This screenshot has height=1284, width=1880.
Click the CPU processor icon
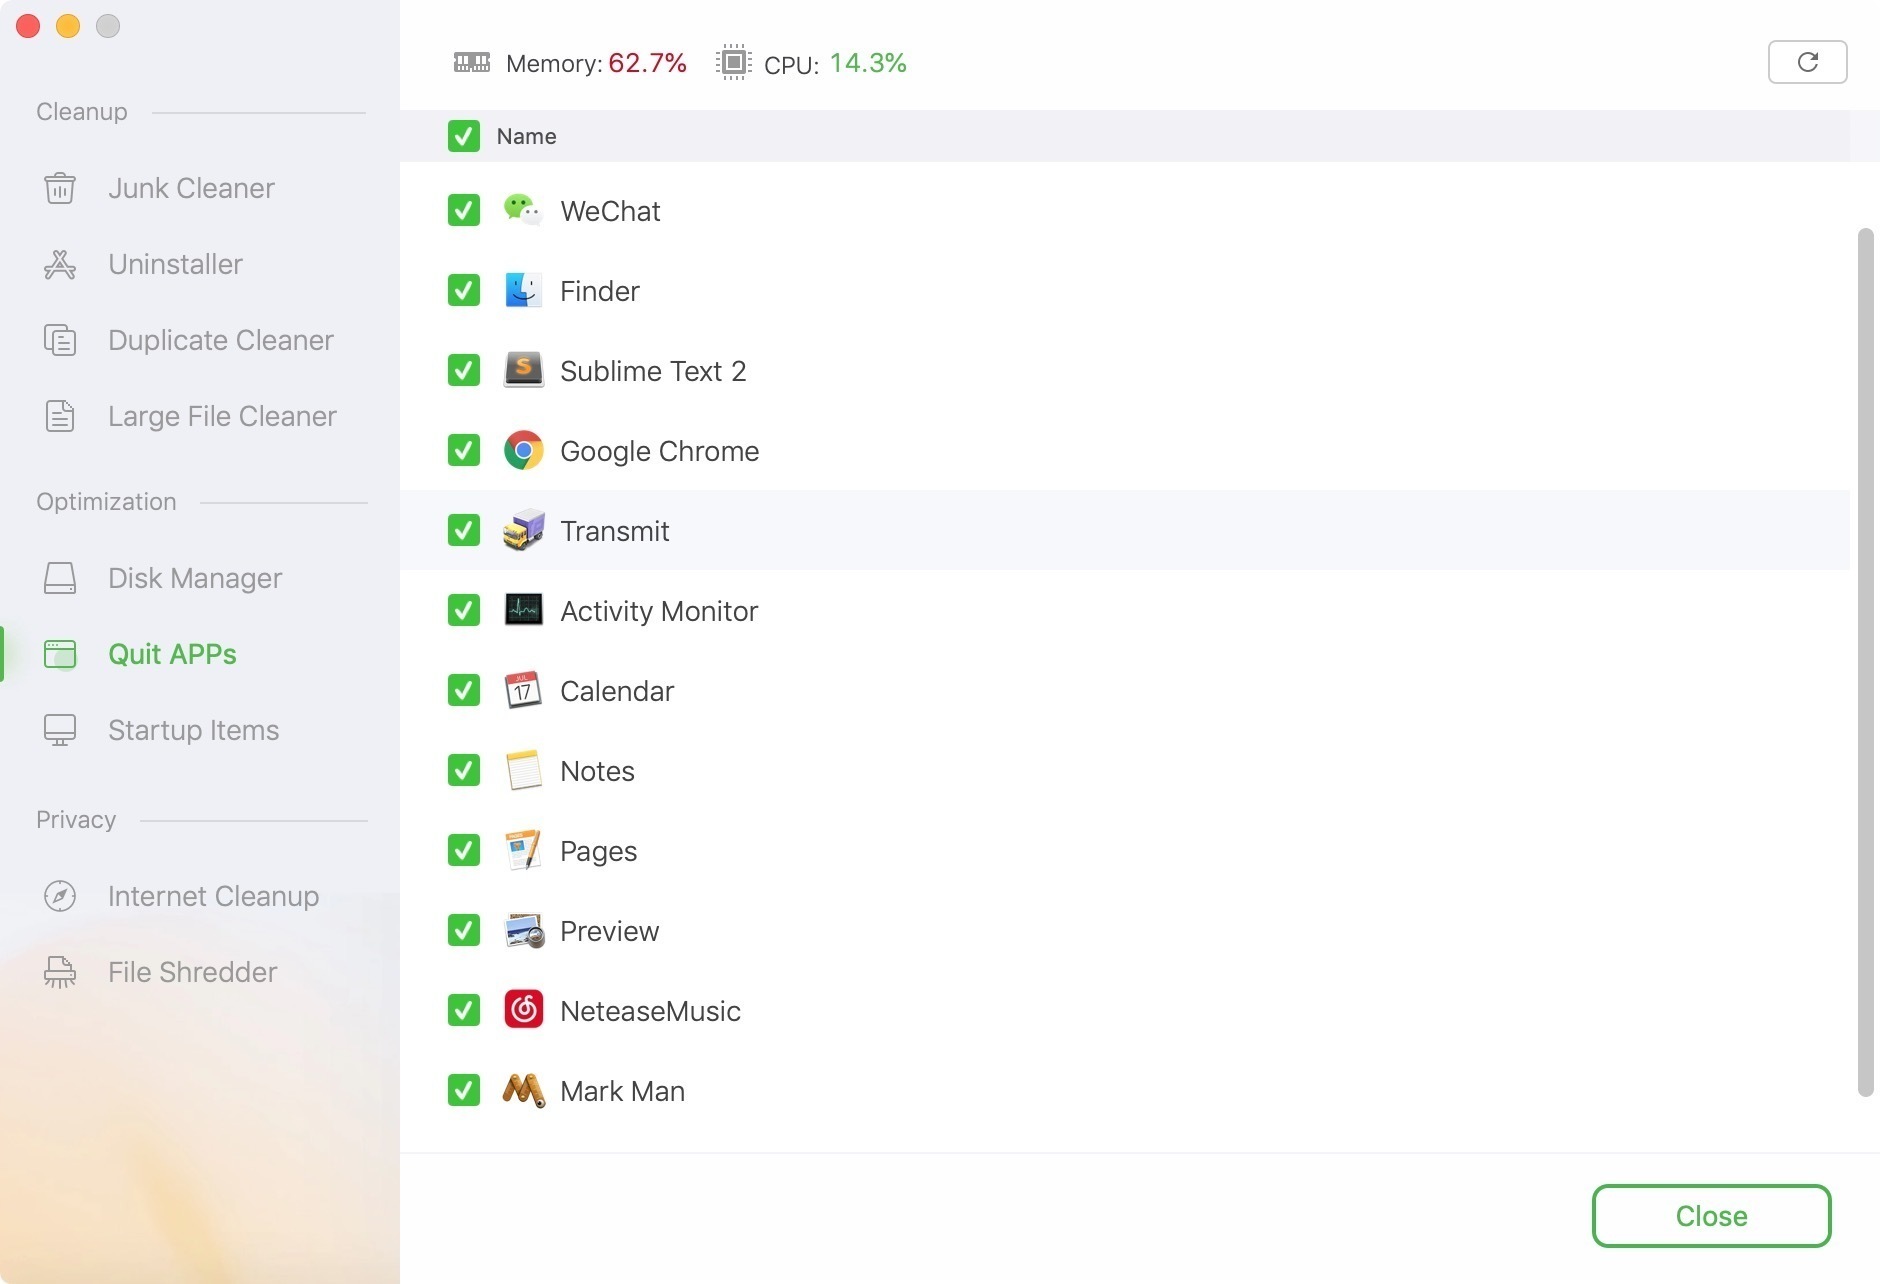[x=733, y=62]
